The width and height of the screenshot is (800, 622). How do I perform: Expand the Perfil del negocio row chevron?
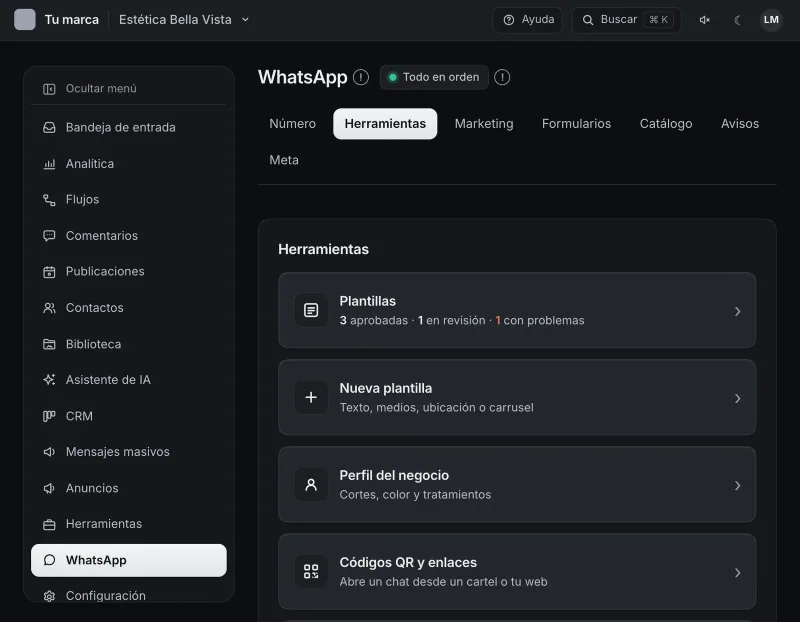[x=737, y=486]
